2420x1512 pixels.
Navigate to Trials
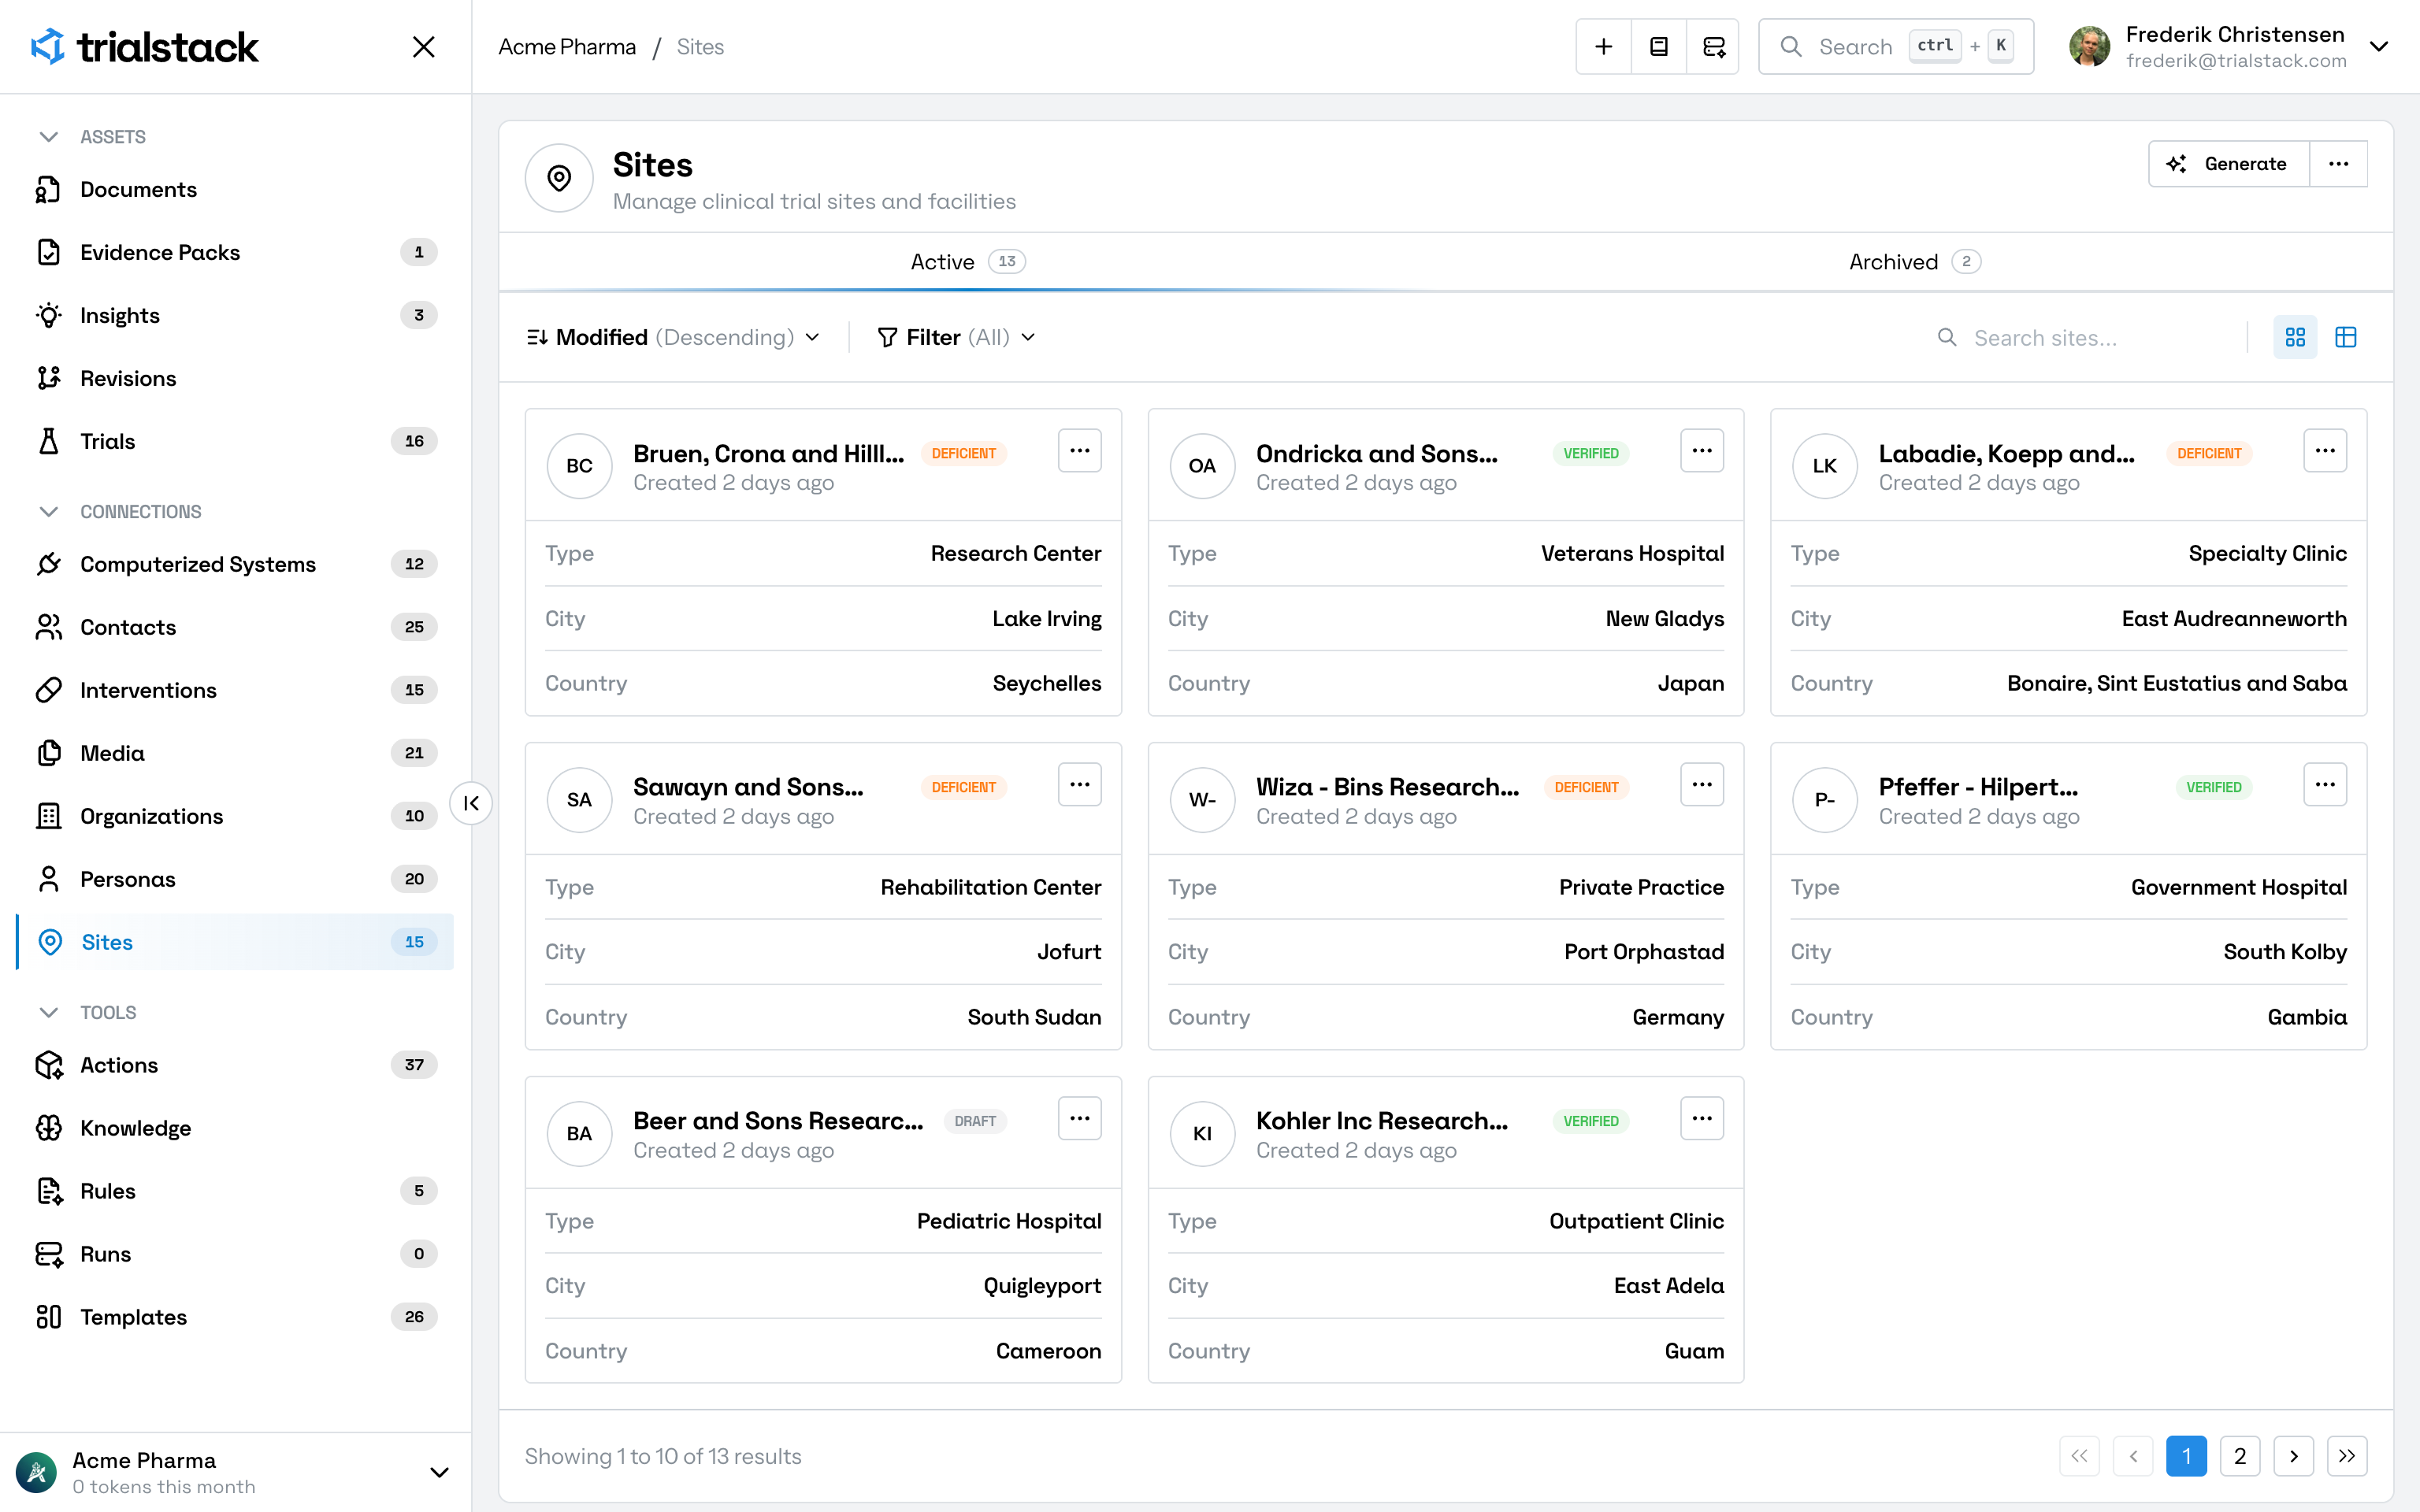tap(235, 441)
